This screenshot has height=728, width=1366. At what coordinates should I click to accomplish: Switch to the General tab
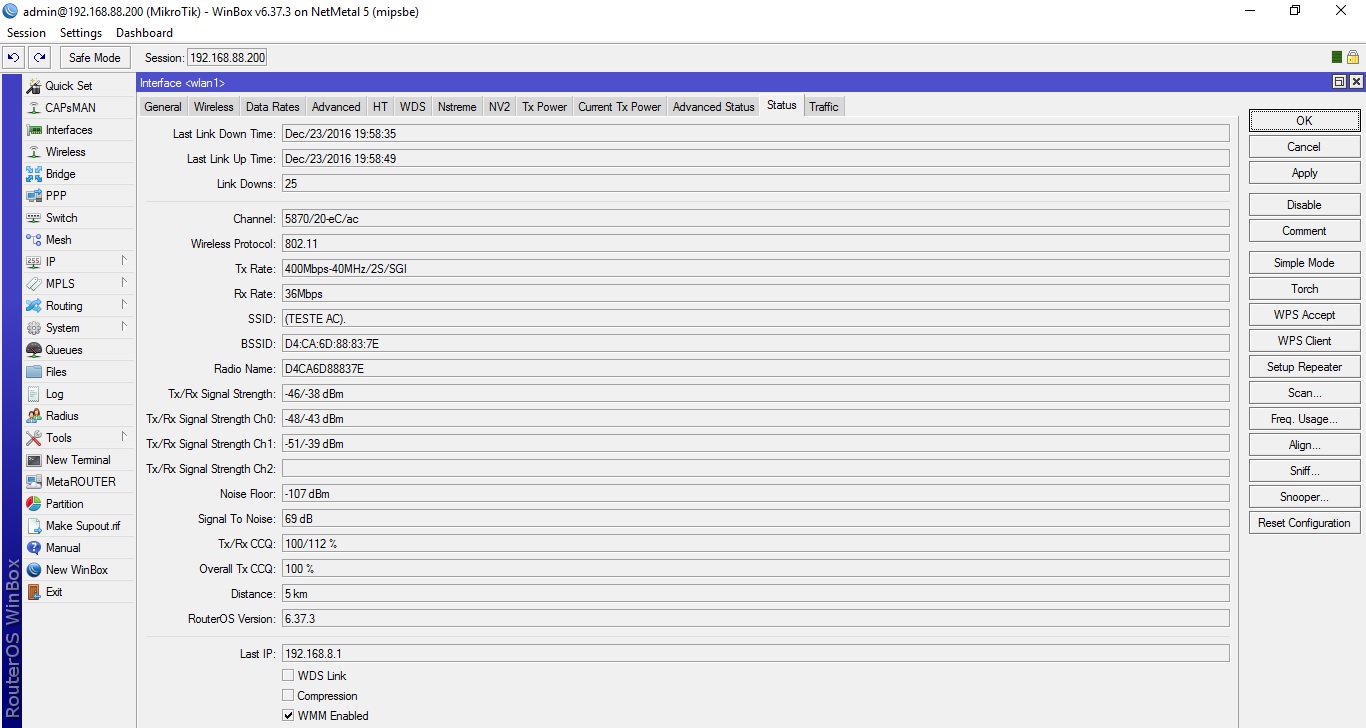click(x=163, y=107)
